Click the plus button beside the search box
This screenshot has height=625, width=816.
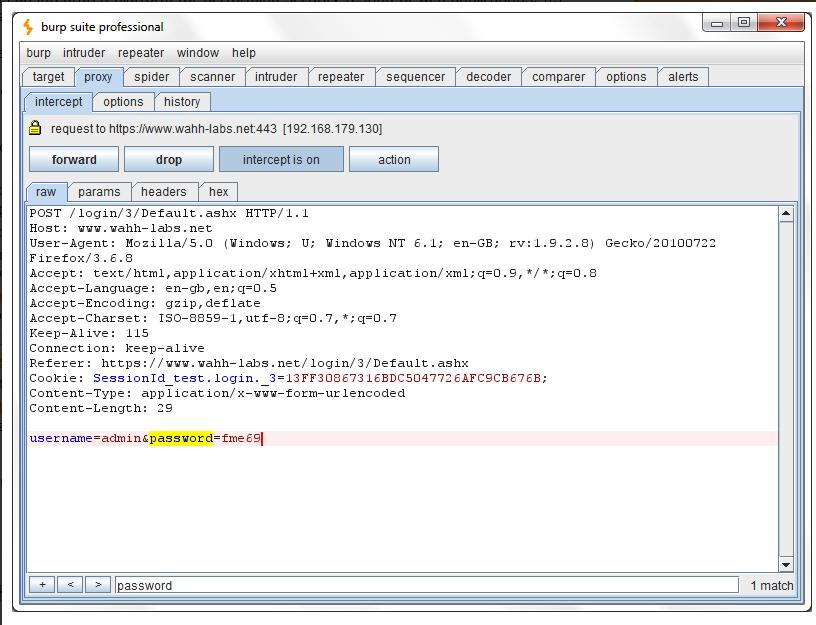42,584
